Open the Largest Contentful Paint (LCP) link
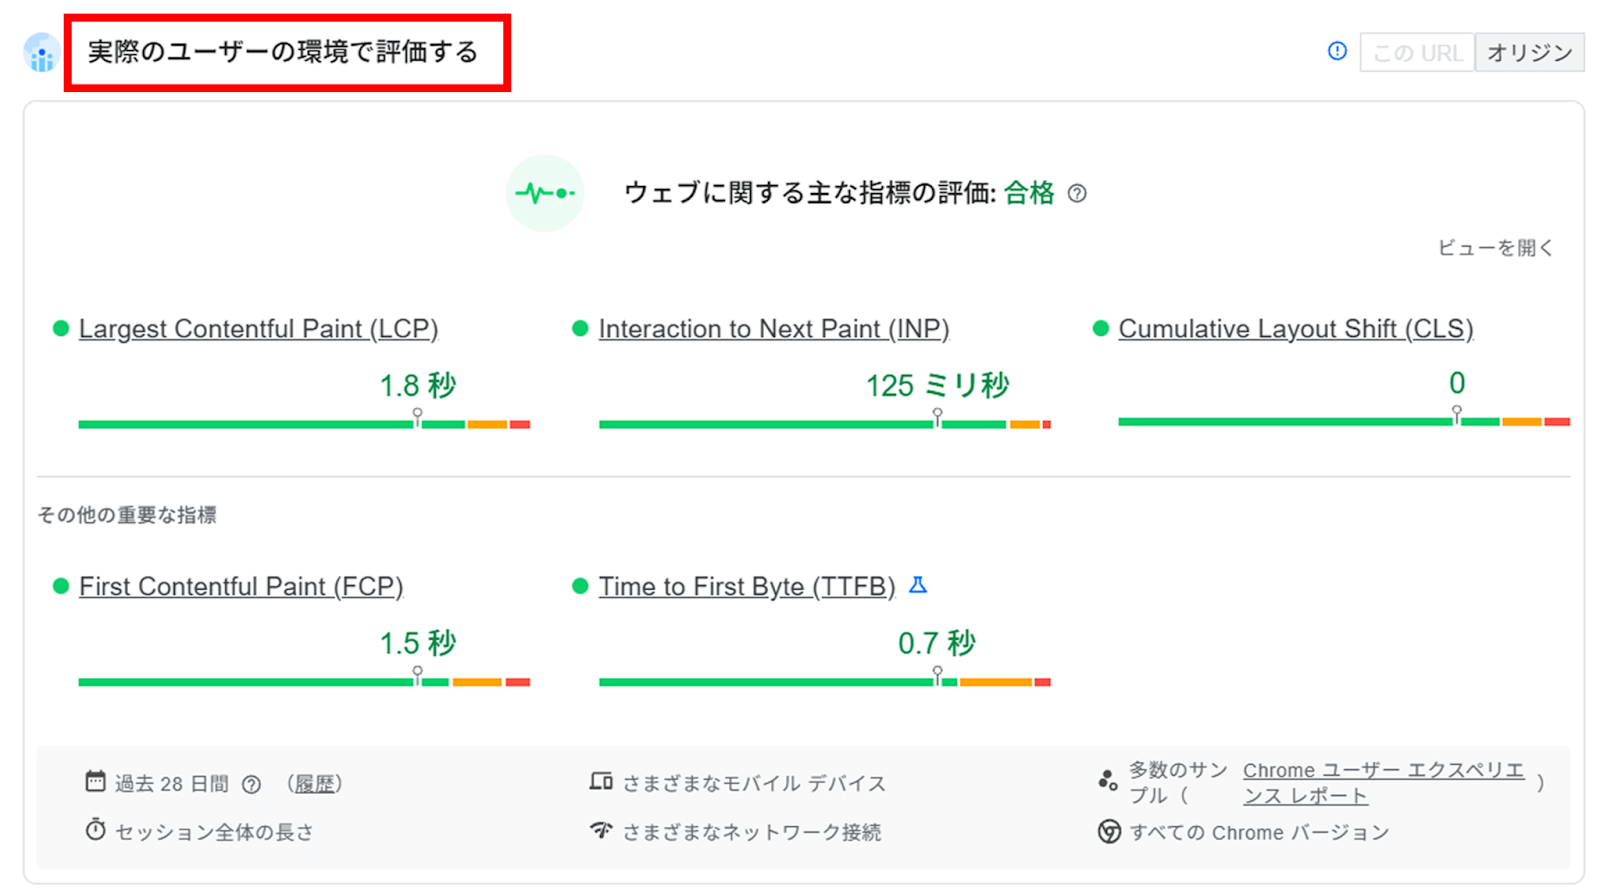1600x894 pixels. click(258, 329)
